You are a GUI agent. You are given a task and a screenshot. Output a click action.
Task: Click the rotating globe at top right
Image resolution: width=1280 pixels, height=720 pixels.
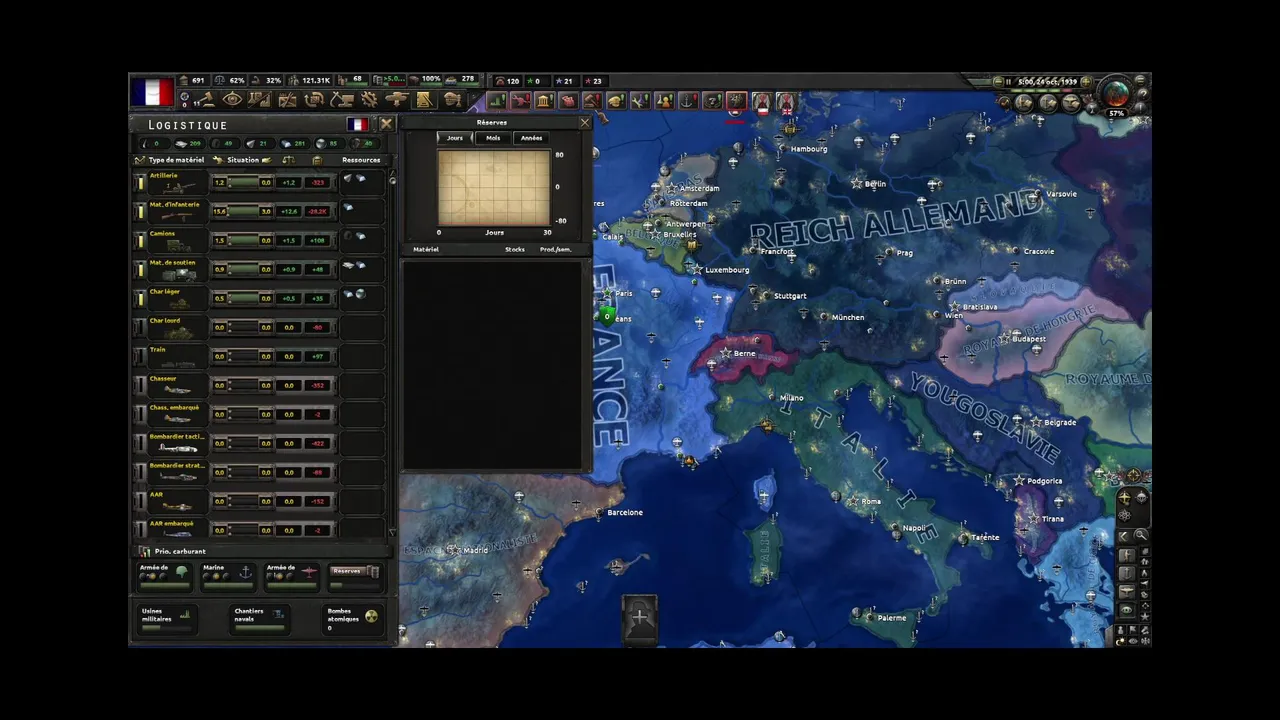click(1116, 94)
